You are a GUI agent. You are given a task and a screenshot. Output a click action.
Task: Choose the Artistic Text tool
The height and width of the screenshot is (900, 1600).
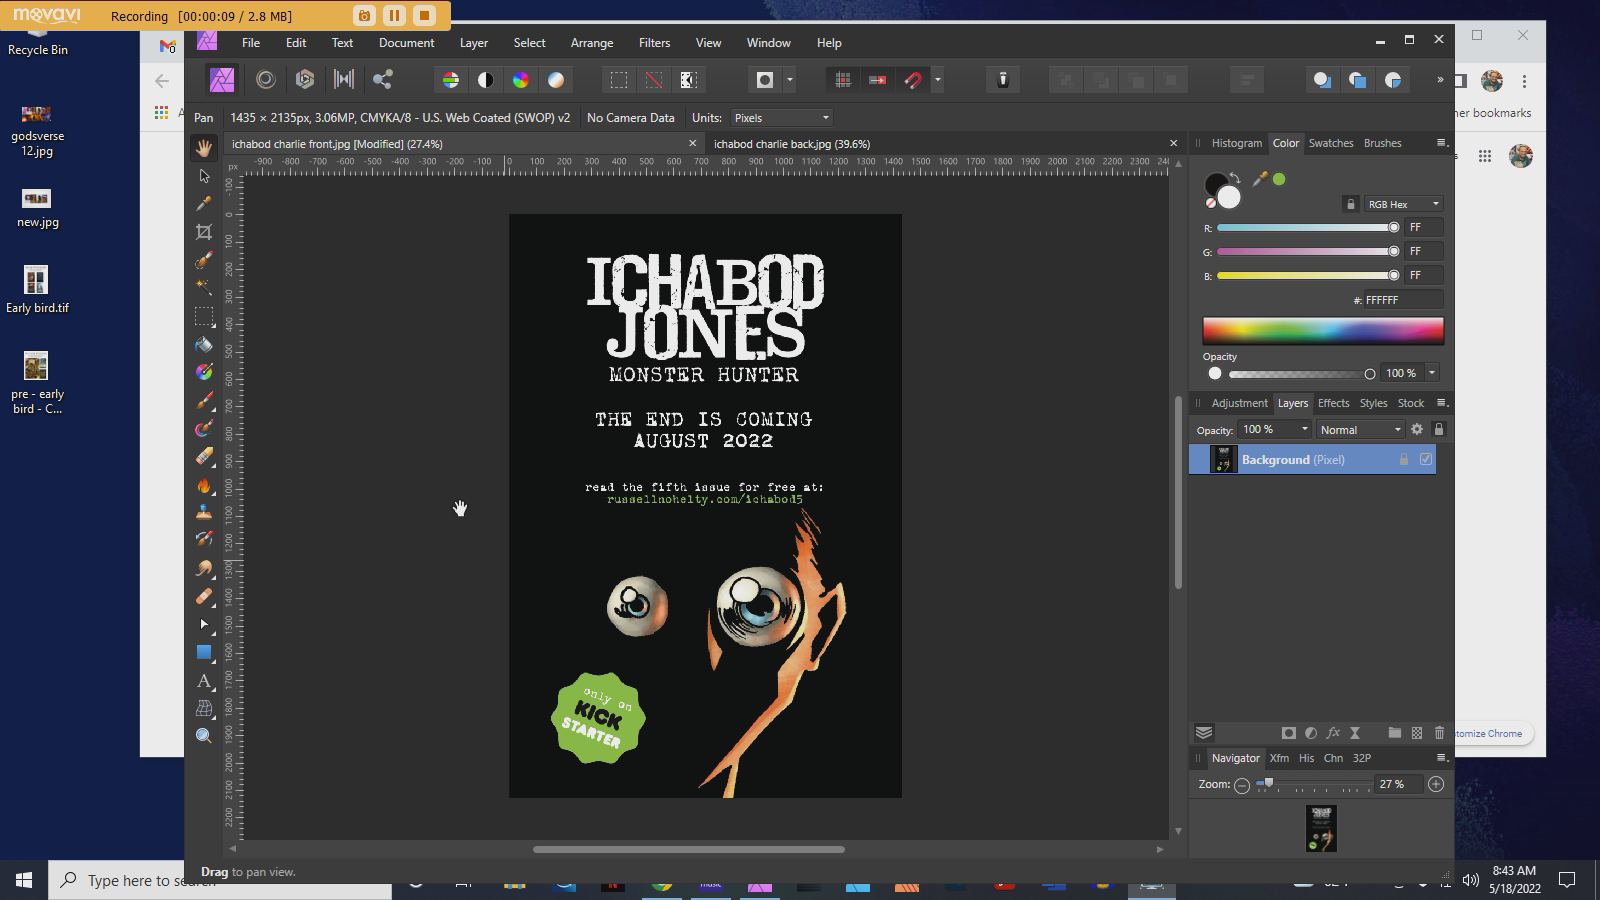tap(204, 681)
